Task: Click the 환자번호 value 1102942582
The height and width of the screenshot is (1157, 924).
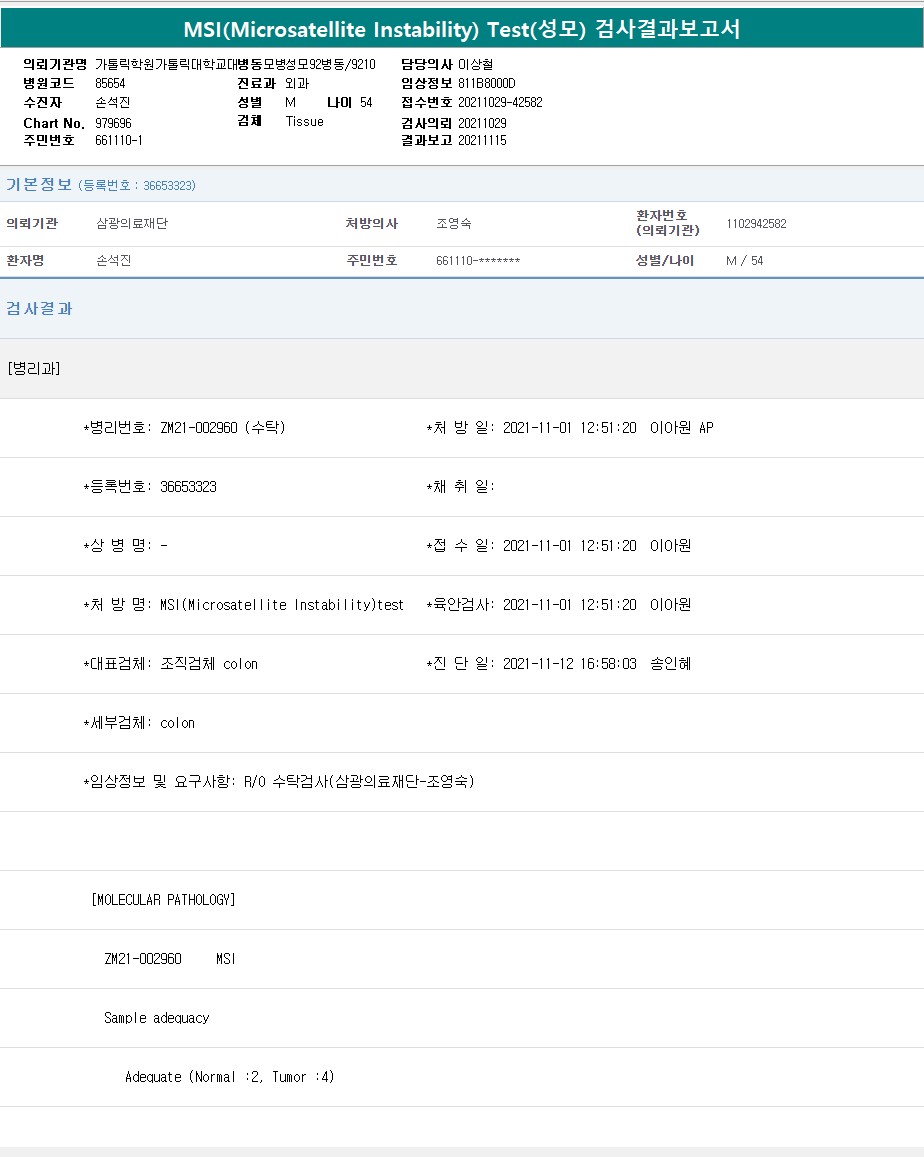Action: point(756,224)
